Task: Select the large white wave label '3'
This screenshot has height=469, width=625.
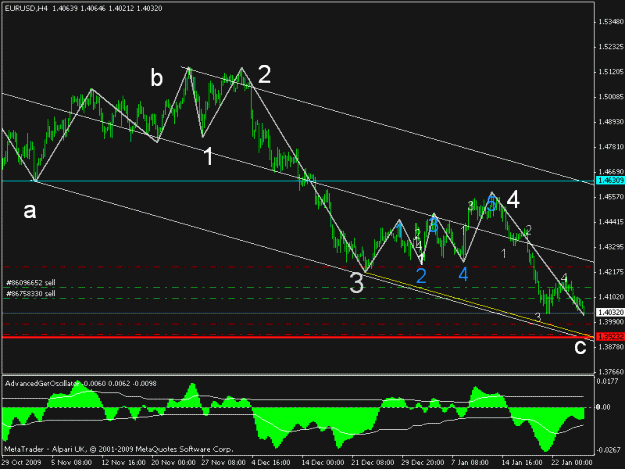Action: [356, 283]
